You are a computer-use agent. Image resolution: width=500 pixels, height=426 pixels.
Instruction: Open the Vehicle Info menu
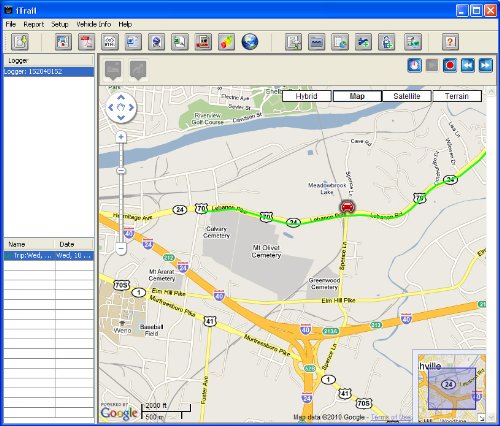pyautogui.click(x=94, y=24)
